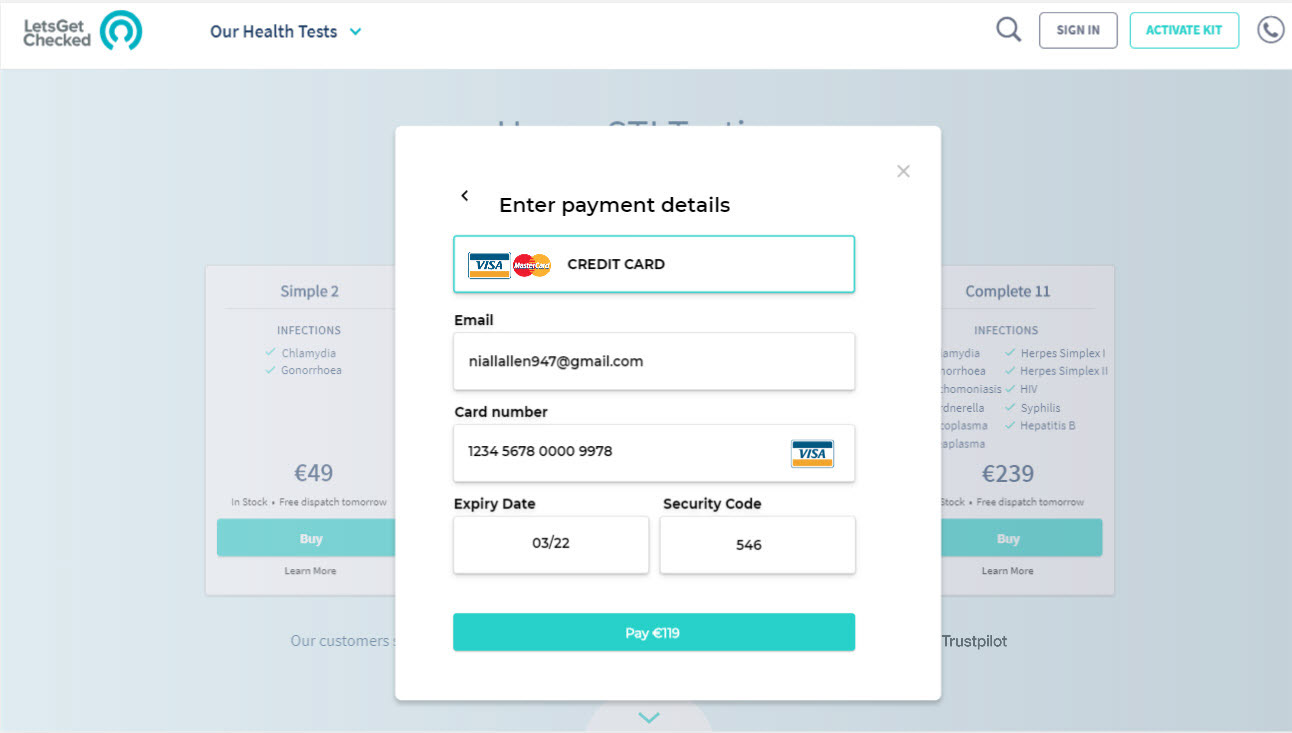The width and height of the screenshot is (1292, 733).
Task: Click the Security Code field
Action: coord(758,544)
